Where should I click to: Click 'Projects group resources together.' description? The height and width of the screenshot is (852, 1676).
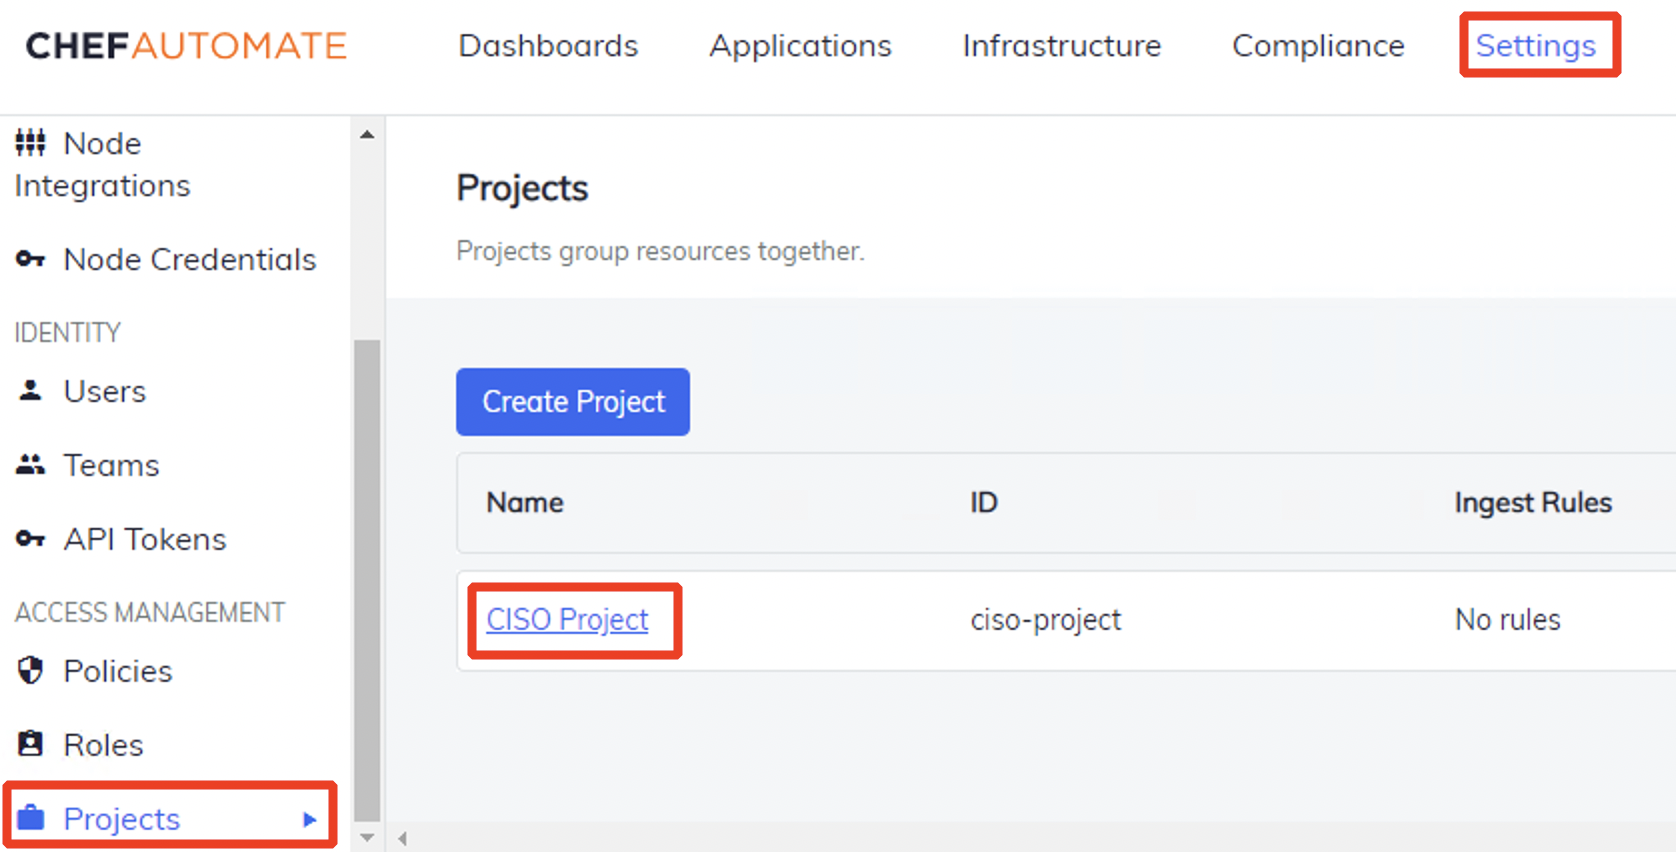(660, 251)
